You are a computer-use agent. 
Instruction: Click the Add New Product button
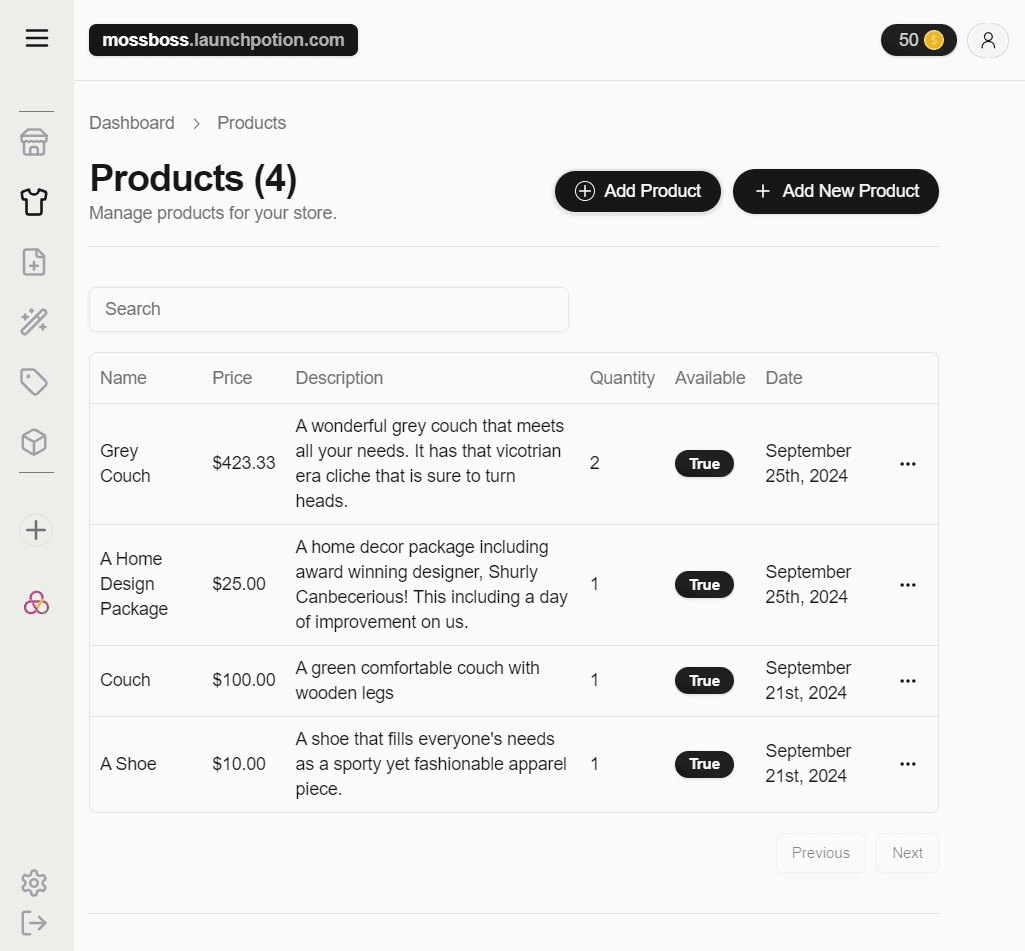[x=835, y=191]
